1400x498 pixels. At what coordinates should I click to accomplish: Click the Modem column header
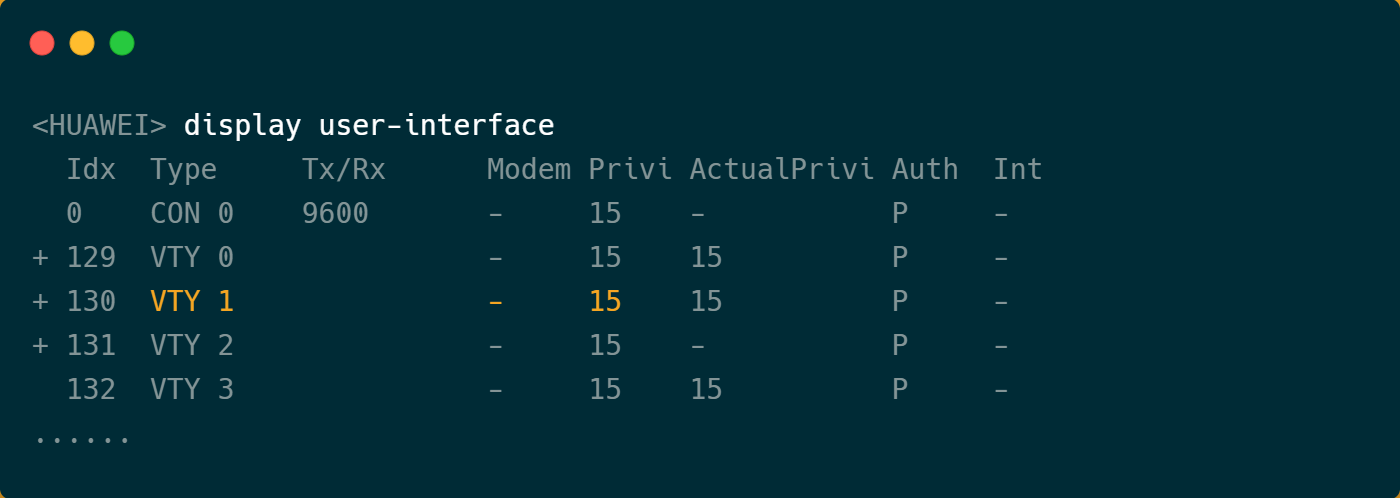tap(528, 170)
